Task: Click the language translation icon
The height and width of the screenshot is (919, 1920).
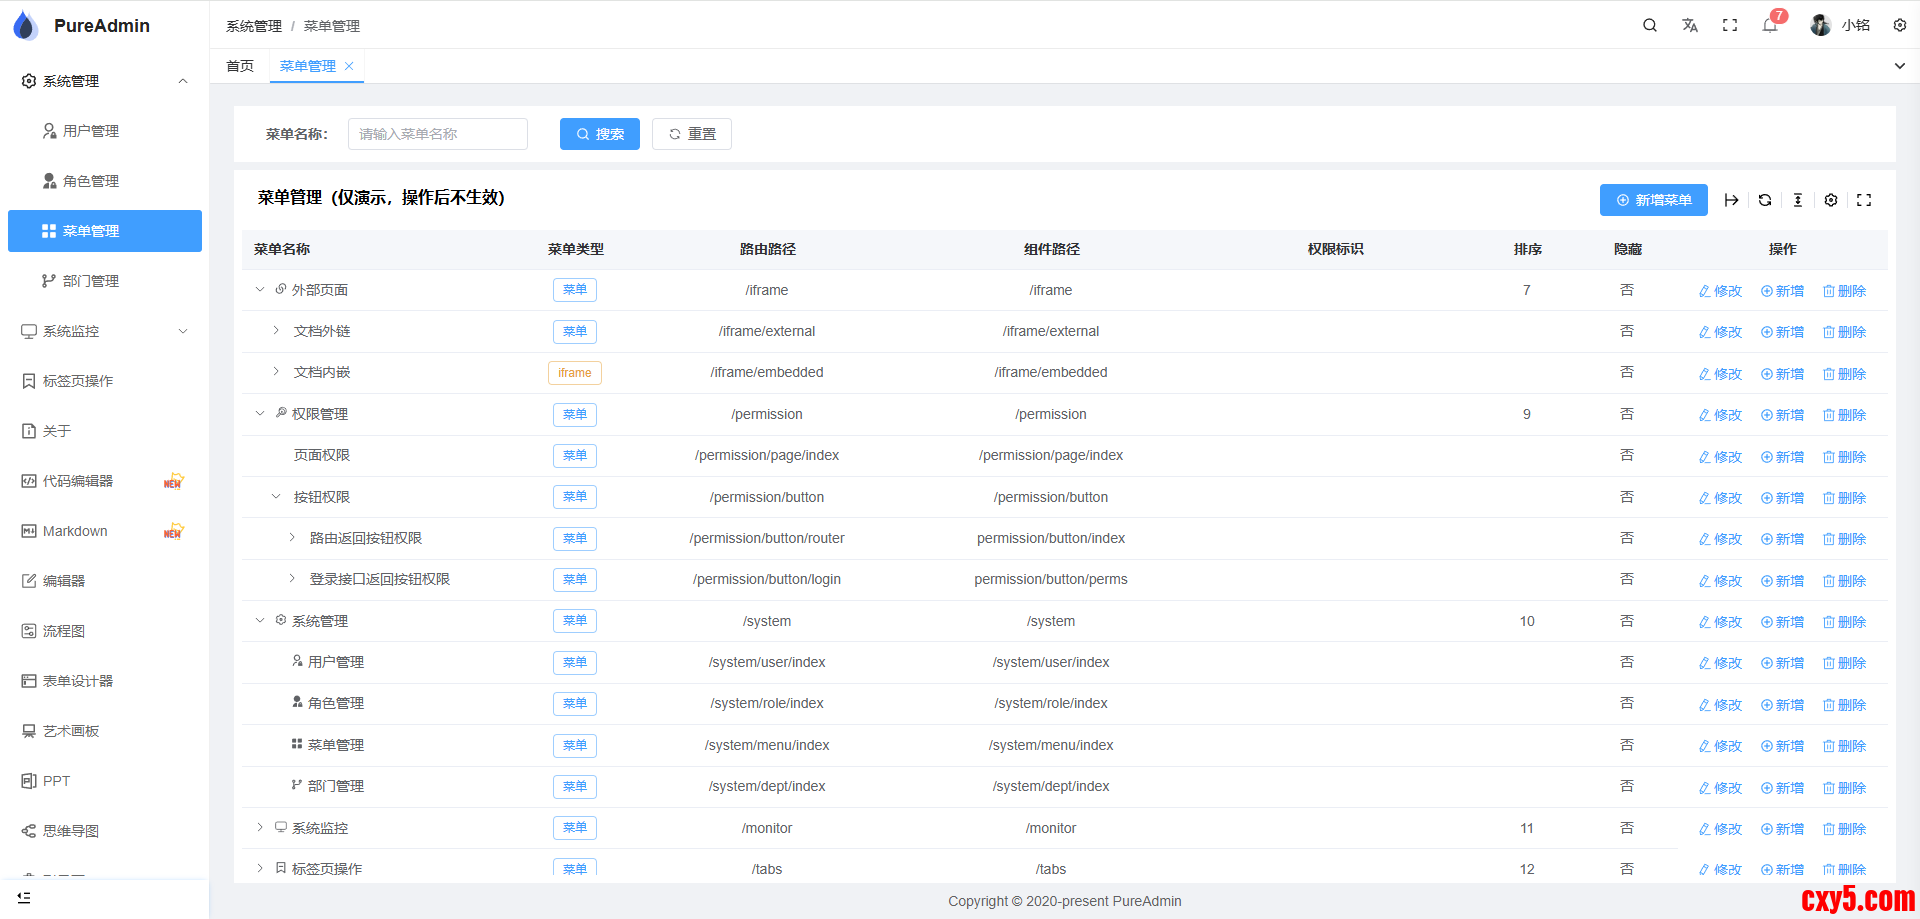Action: tap(1689, 25)
